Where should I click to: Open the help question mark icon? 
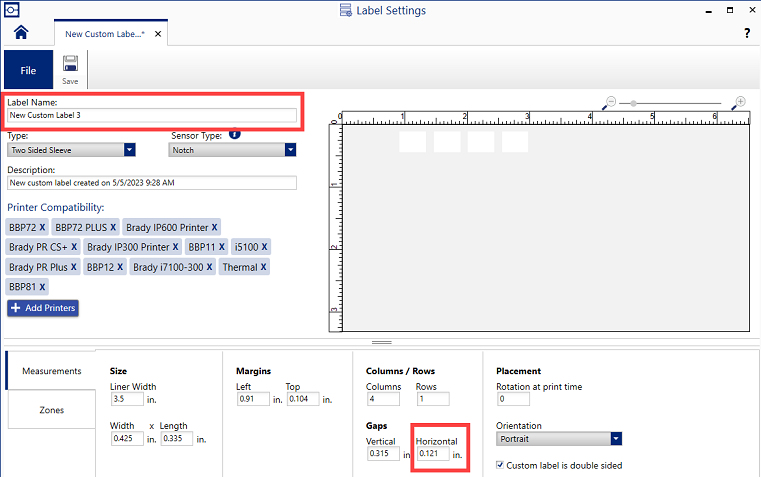click(x=747, y=33)
